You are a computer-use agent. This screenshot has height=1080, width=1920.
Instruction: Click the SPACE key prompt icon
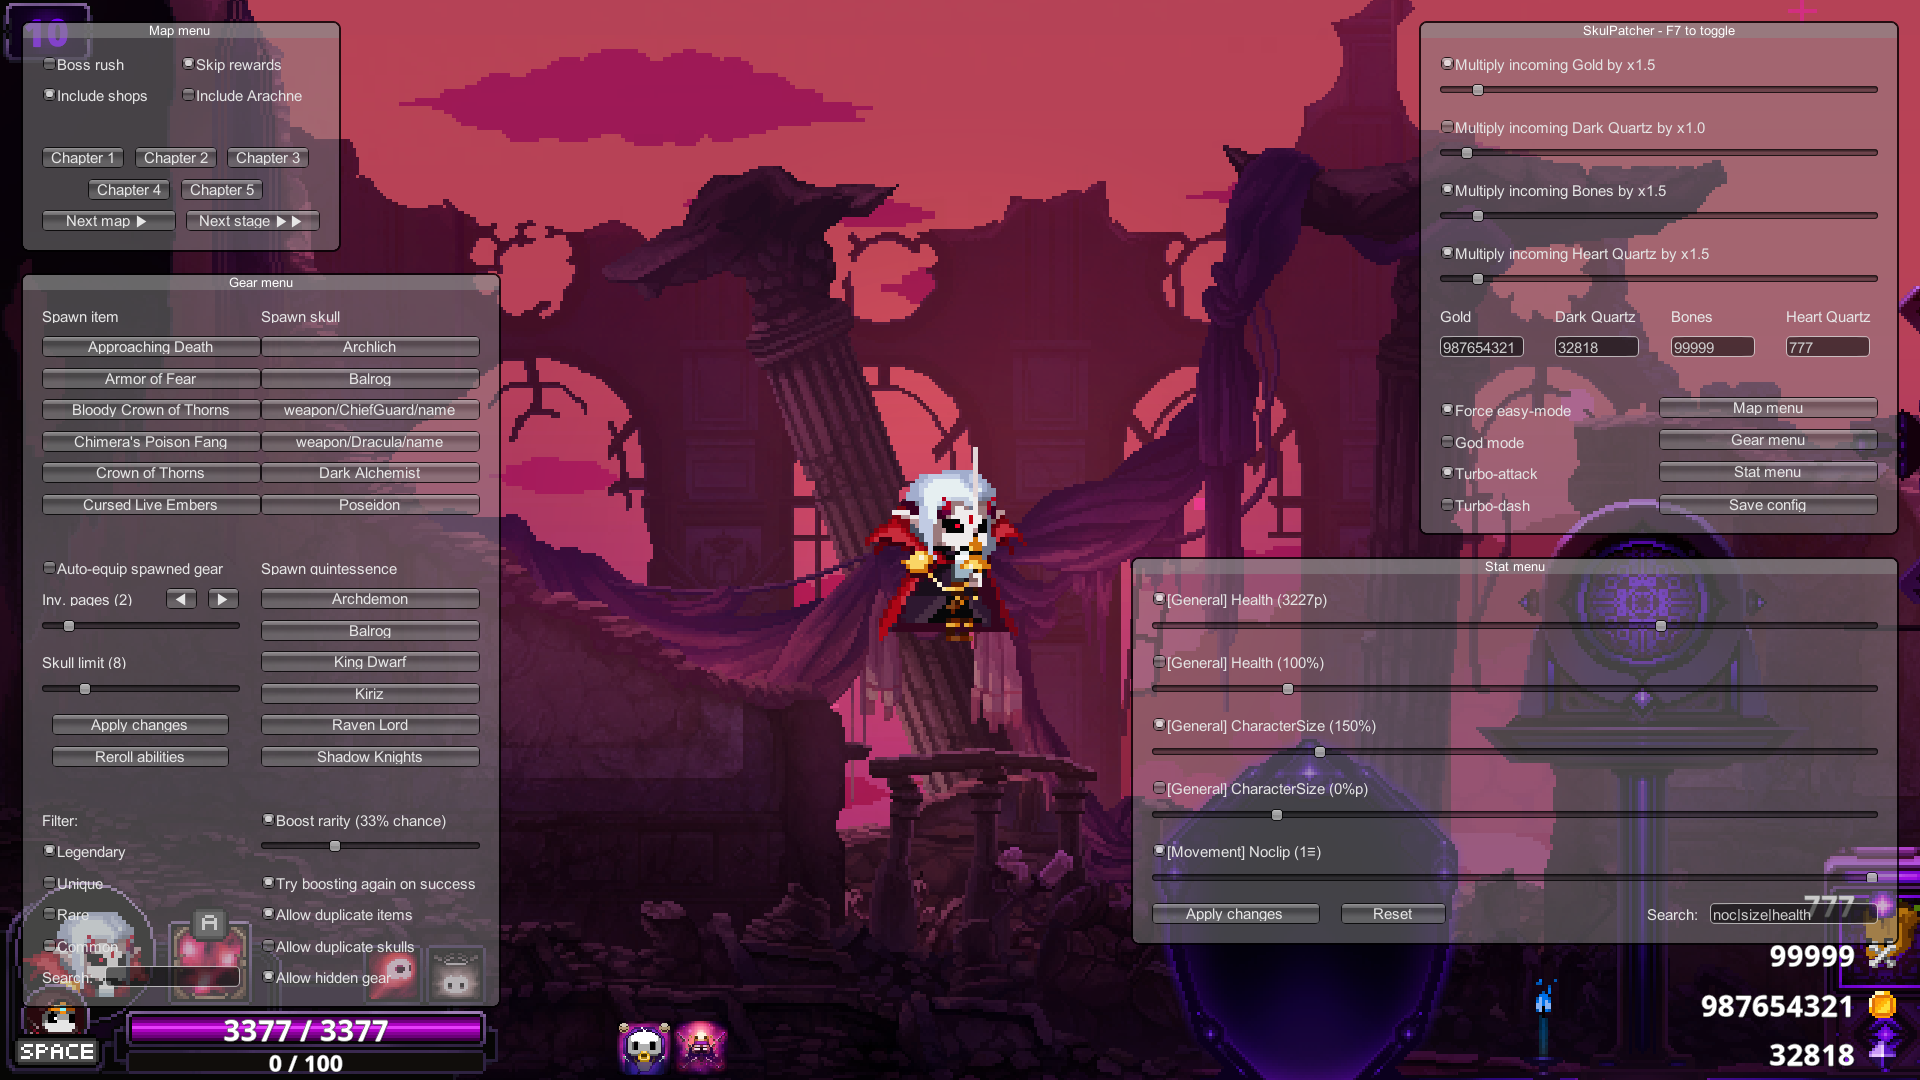[x=57, y=1052]
